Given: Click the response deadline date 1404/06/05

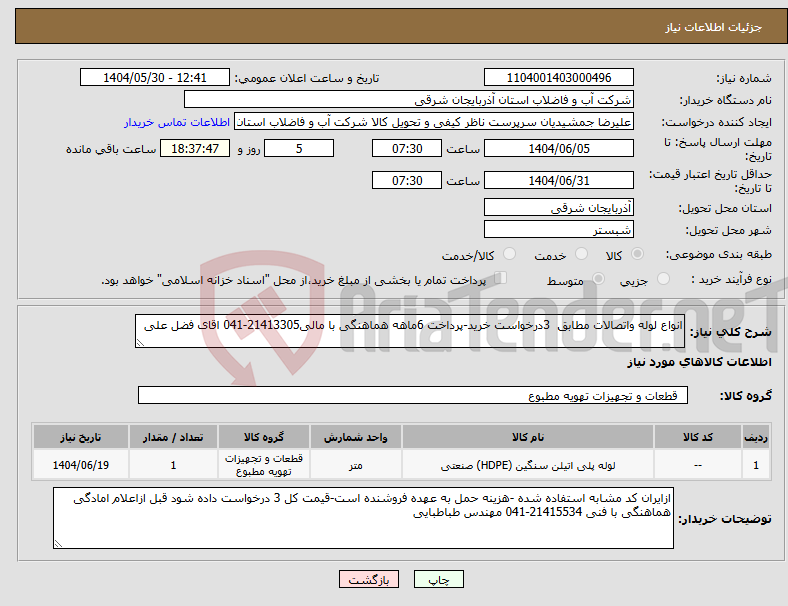Looking at the screenshot, I should pos(558,149).
